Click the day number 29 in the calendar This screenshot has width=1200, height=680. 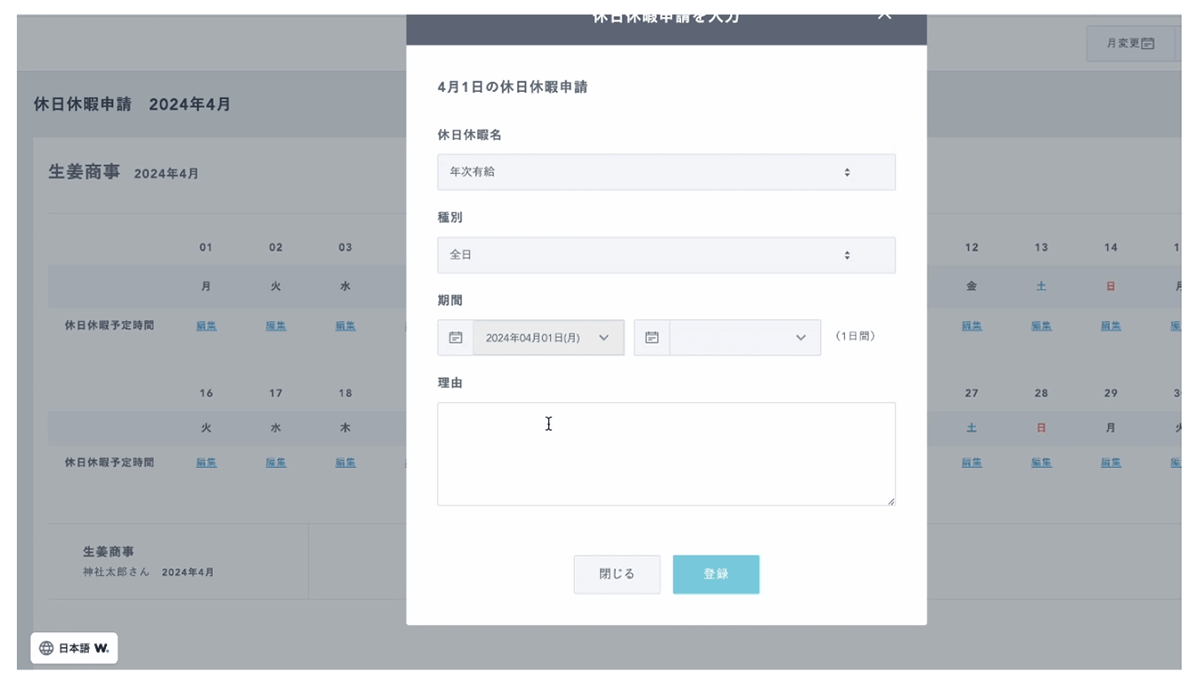tap(1111, 394)
